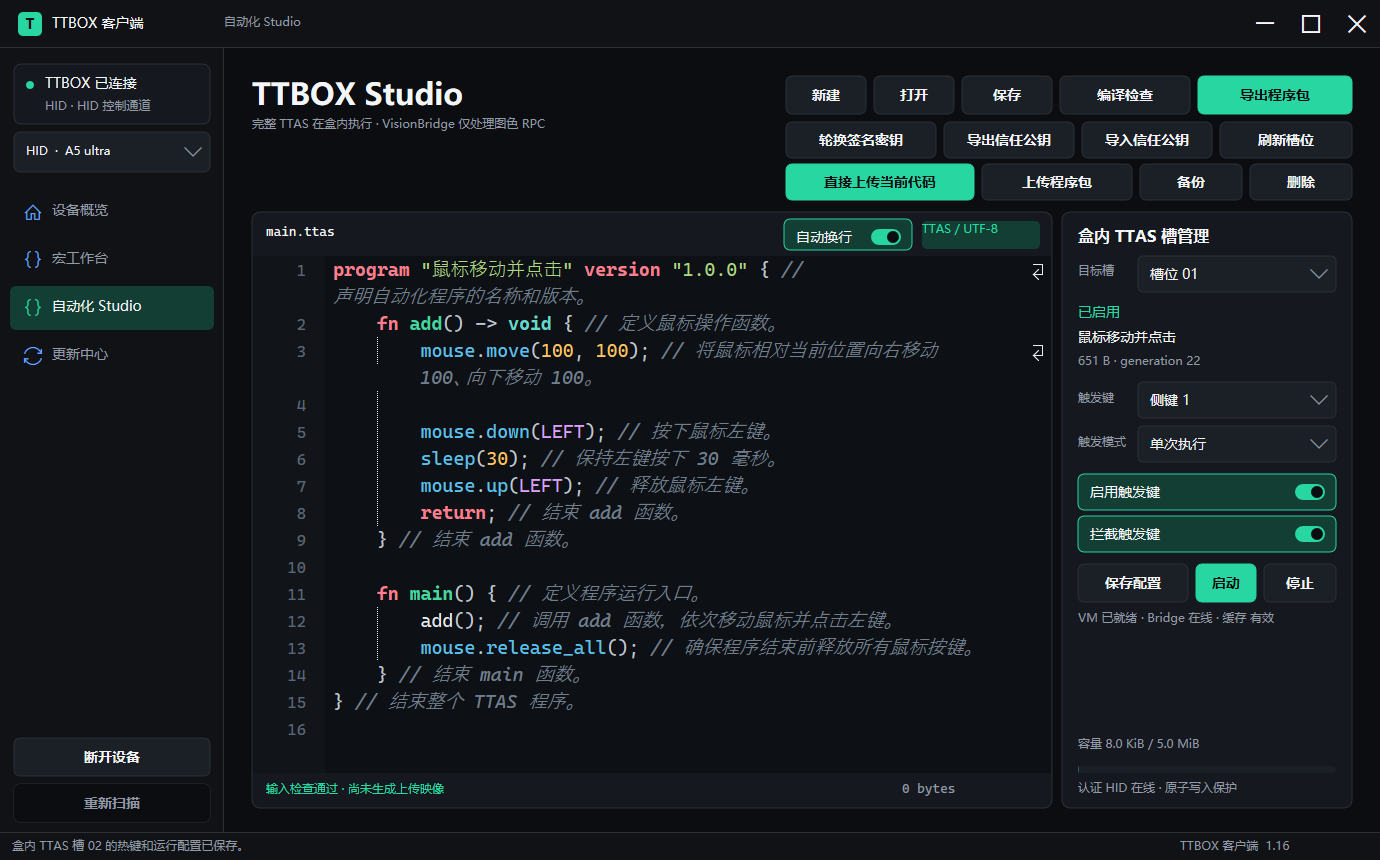Click 上传程序包 button

coord(1057,182)
